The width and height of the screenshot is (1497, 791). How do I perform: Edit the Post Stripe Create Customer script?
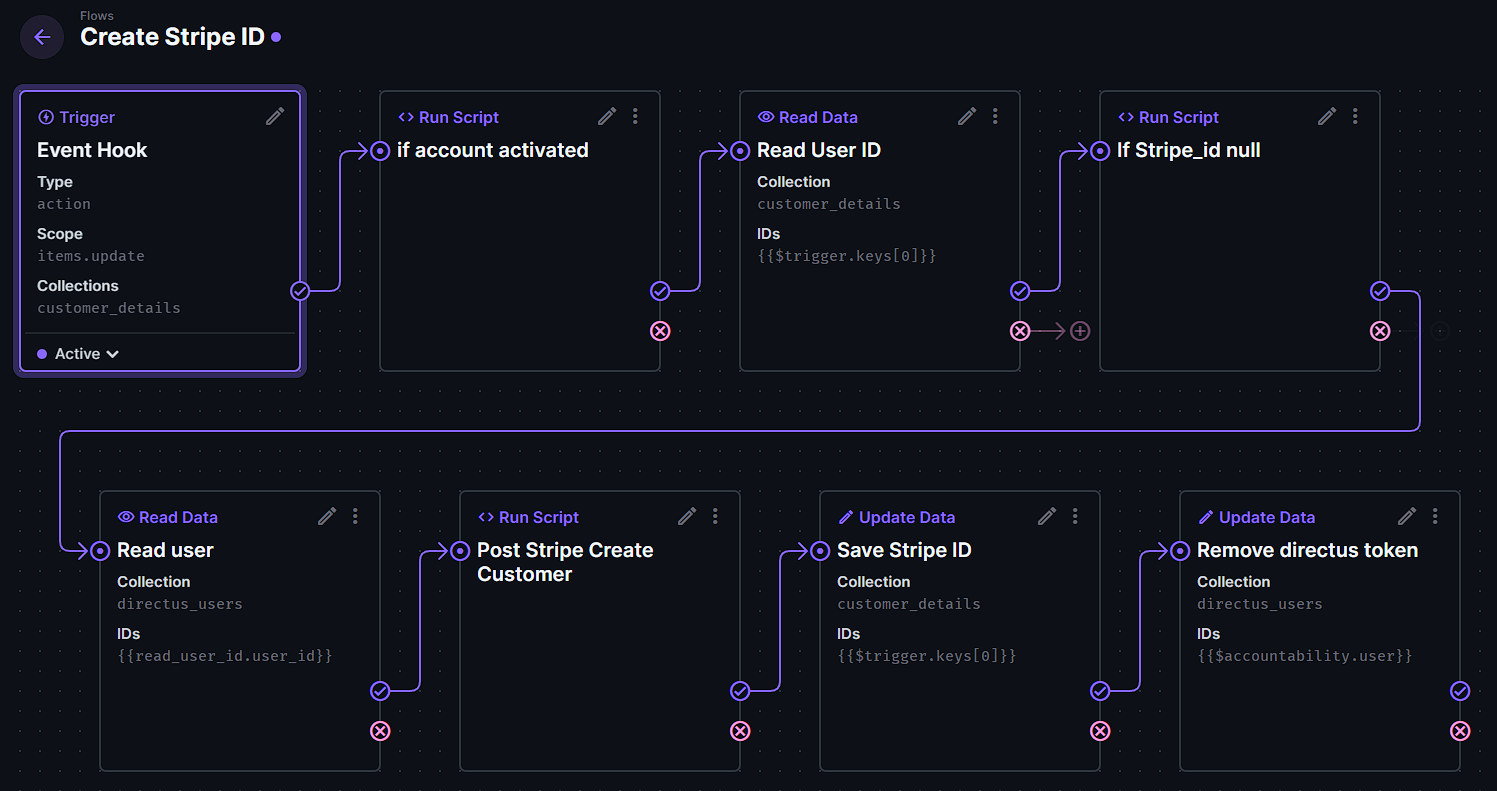pos(687,517)
